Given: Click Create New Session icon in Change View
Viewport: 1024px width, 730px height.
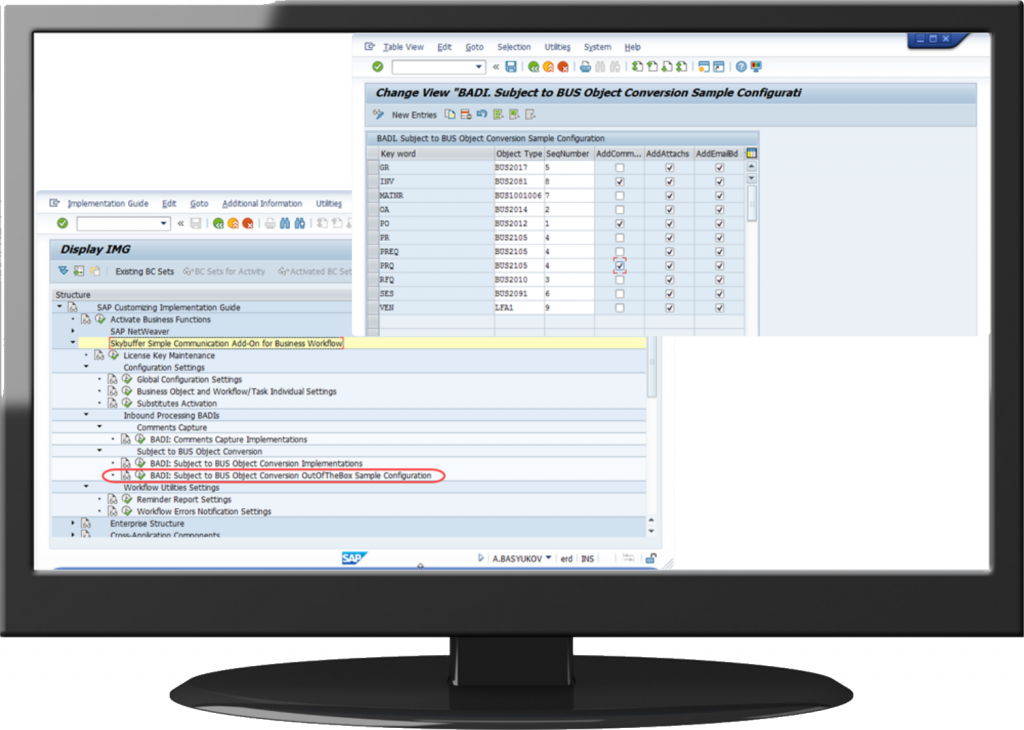Looking at the screenshot, I should pos(703,67).
